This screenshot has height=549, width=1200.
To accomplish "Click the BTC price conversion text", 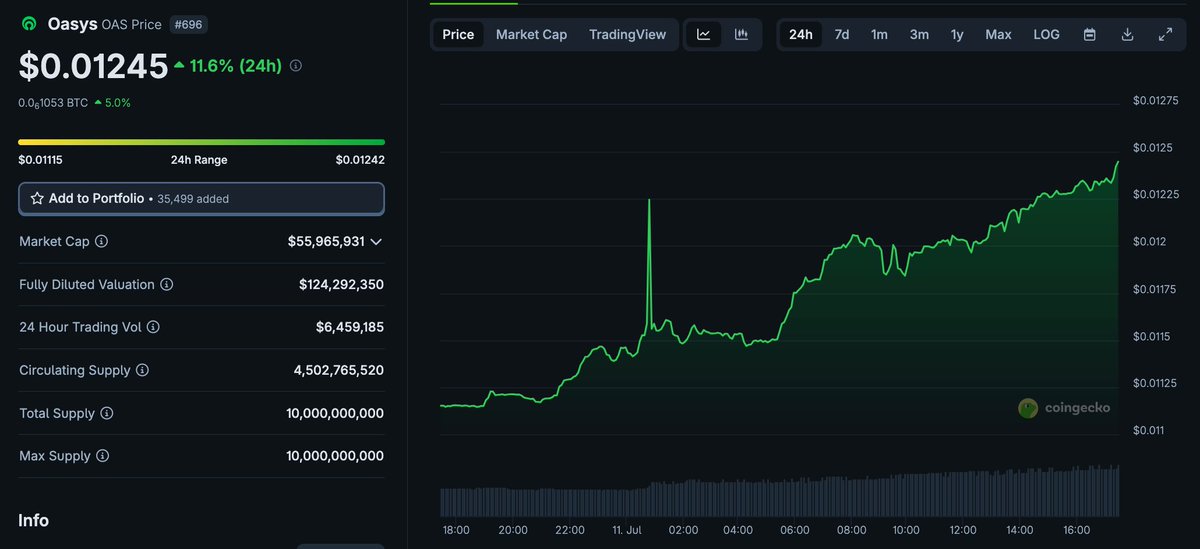I will [53, 102].
